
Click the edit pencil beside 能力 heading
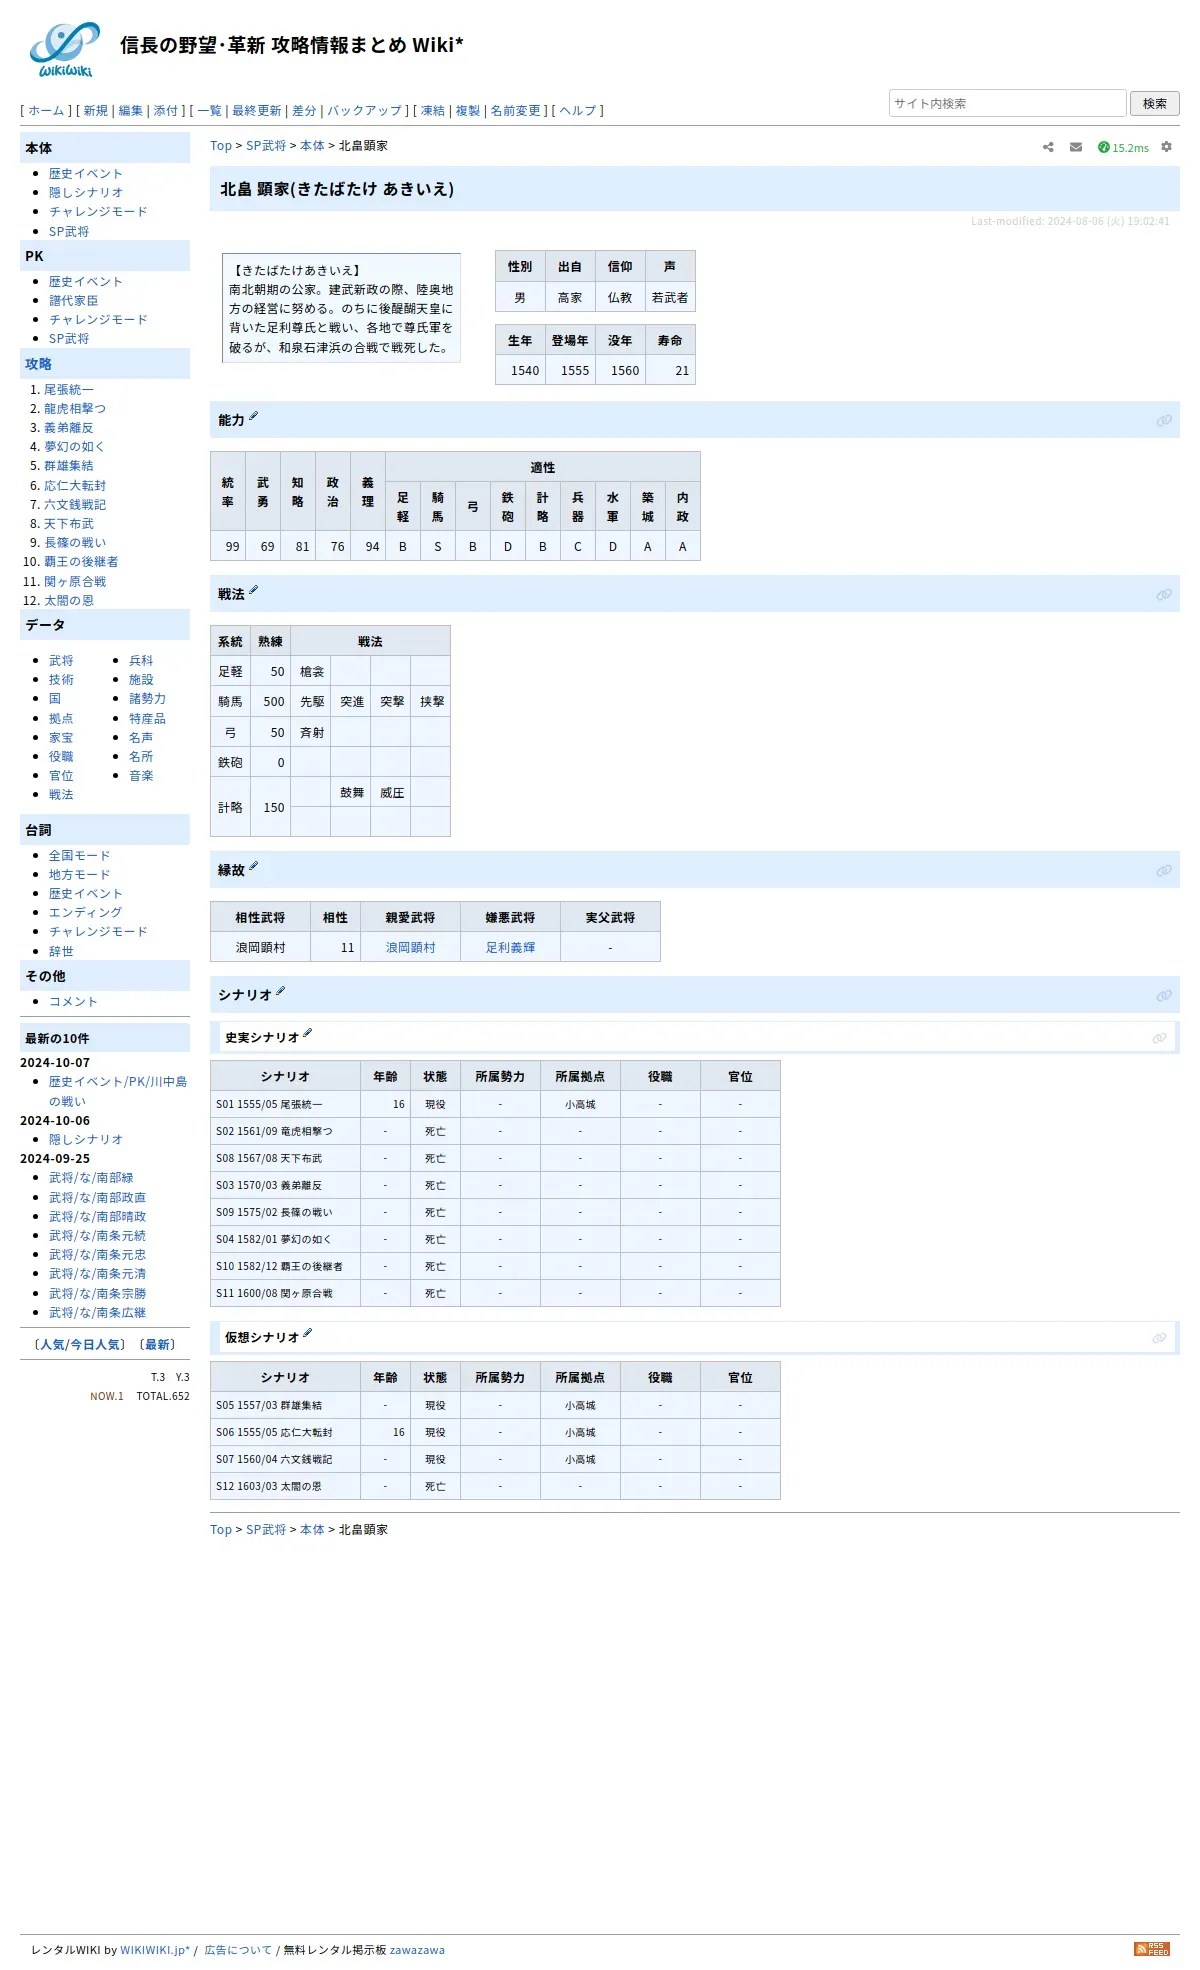point(253,416)
